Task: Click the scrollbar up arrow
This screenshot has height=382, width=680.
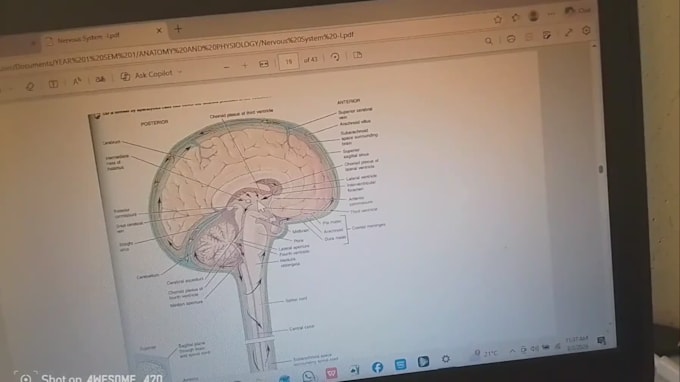Action: pyautogui.click(x=595, y=45)
